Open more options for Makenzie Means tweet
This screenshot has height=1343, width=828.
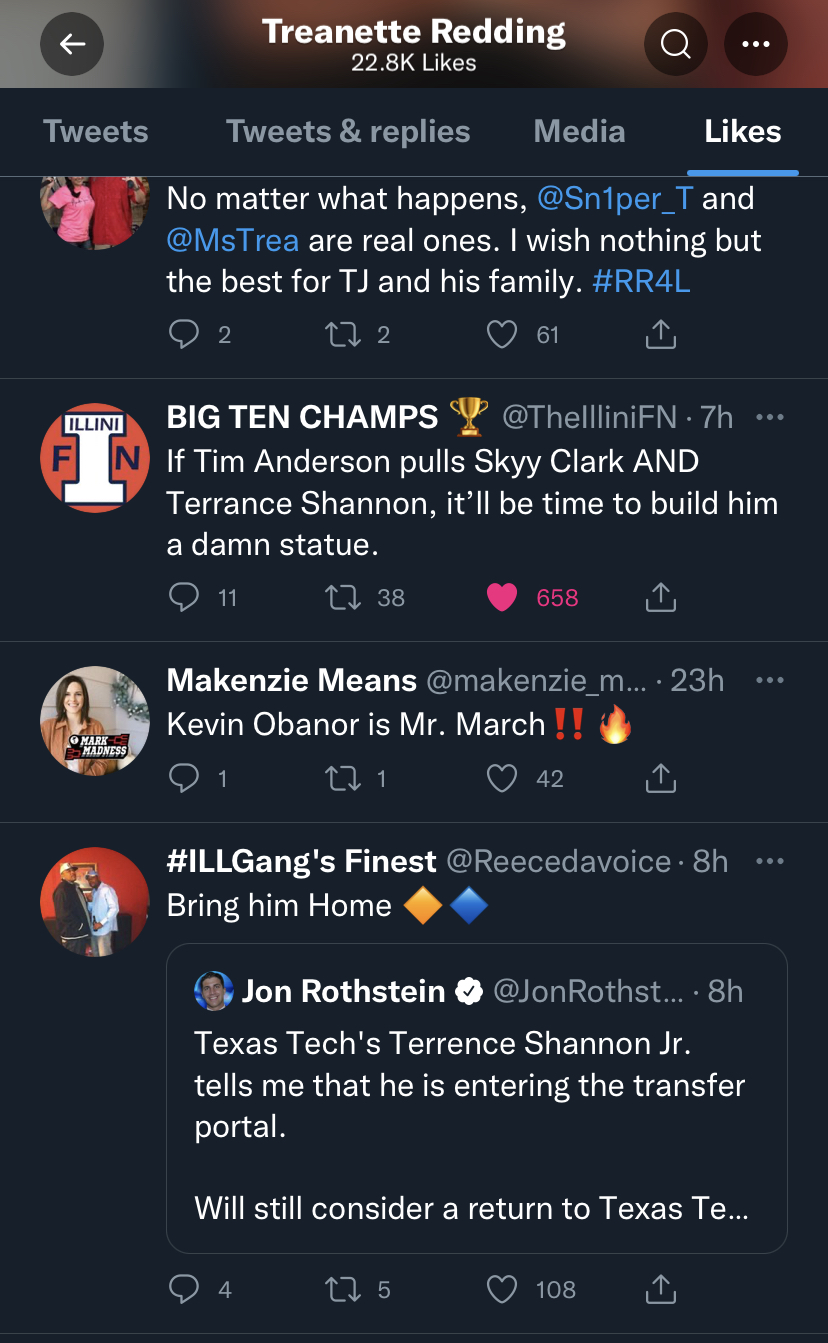tap(769, 681)
